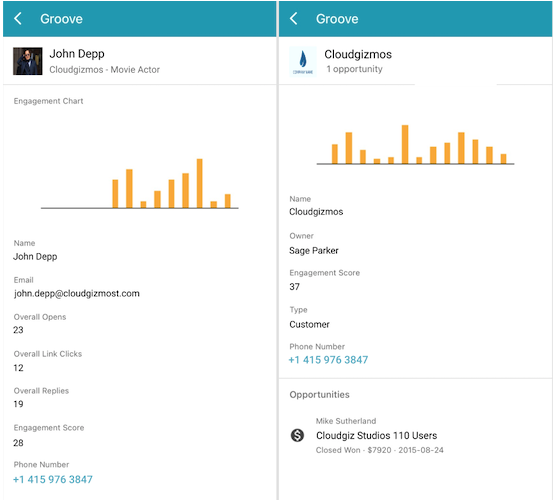
Task: Open Cloudgizmos company logo
Action: pyautogui.click(x=303, y=61)
